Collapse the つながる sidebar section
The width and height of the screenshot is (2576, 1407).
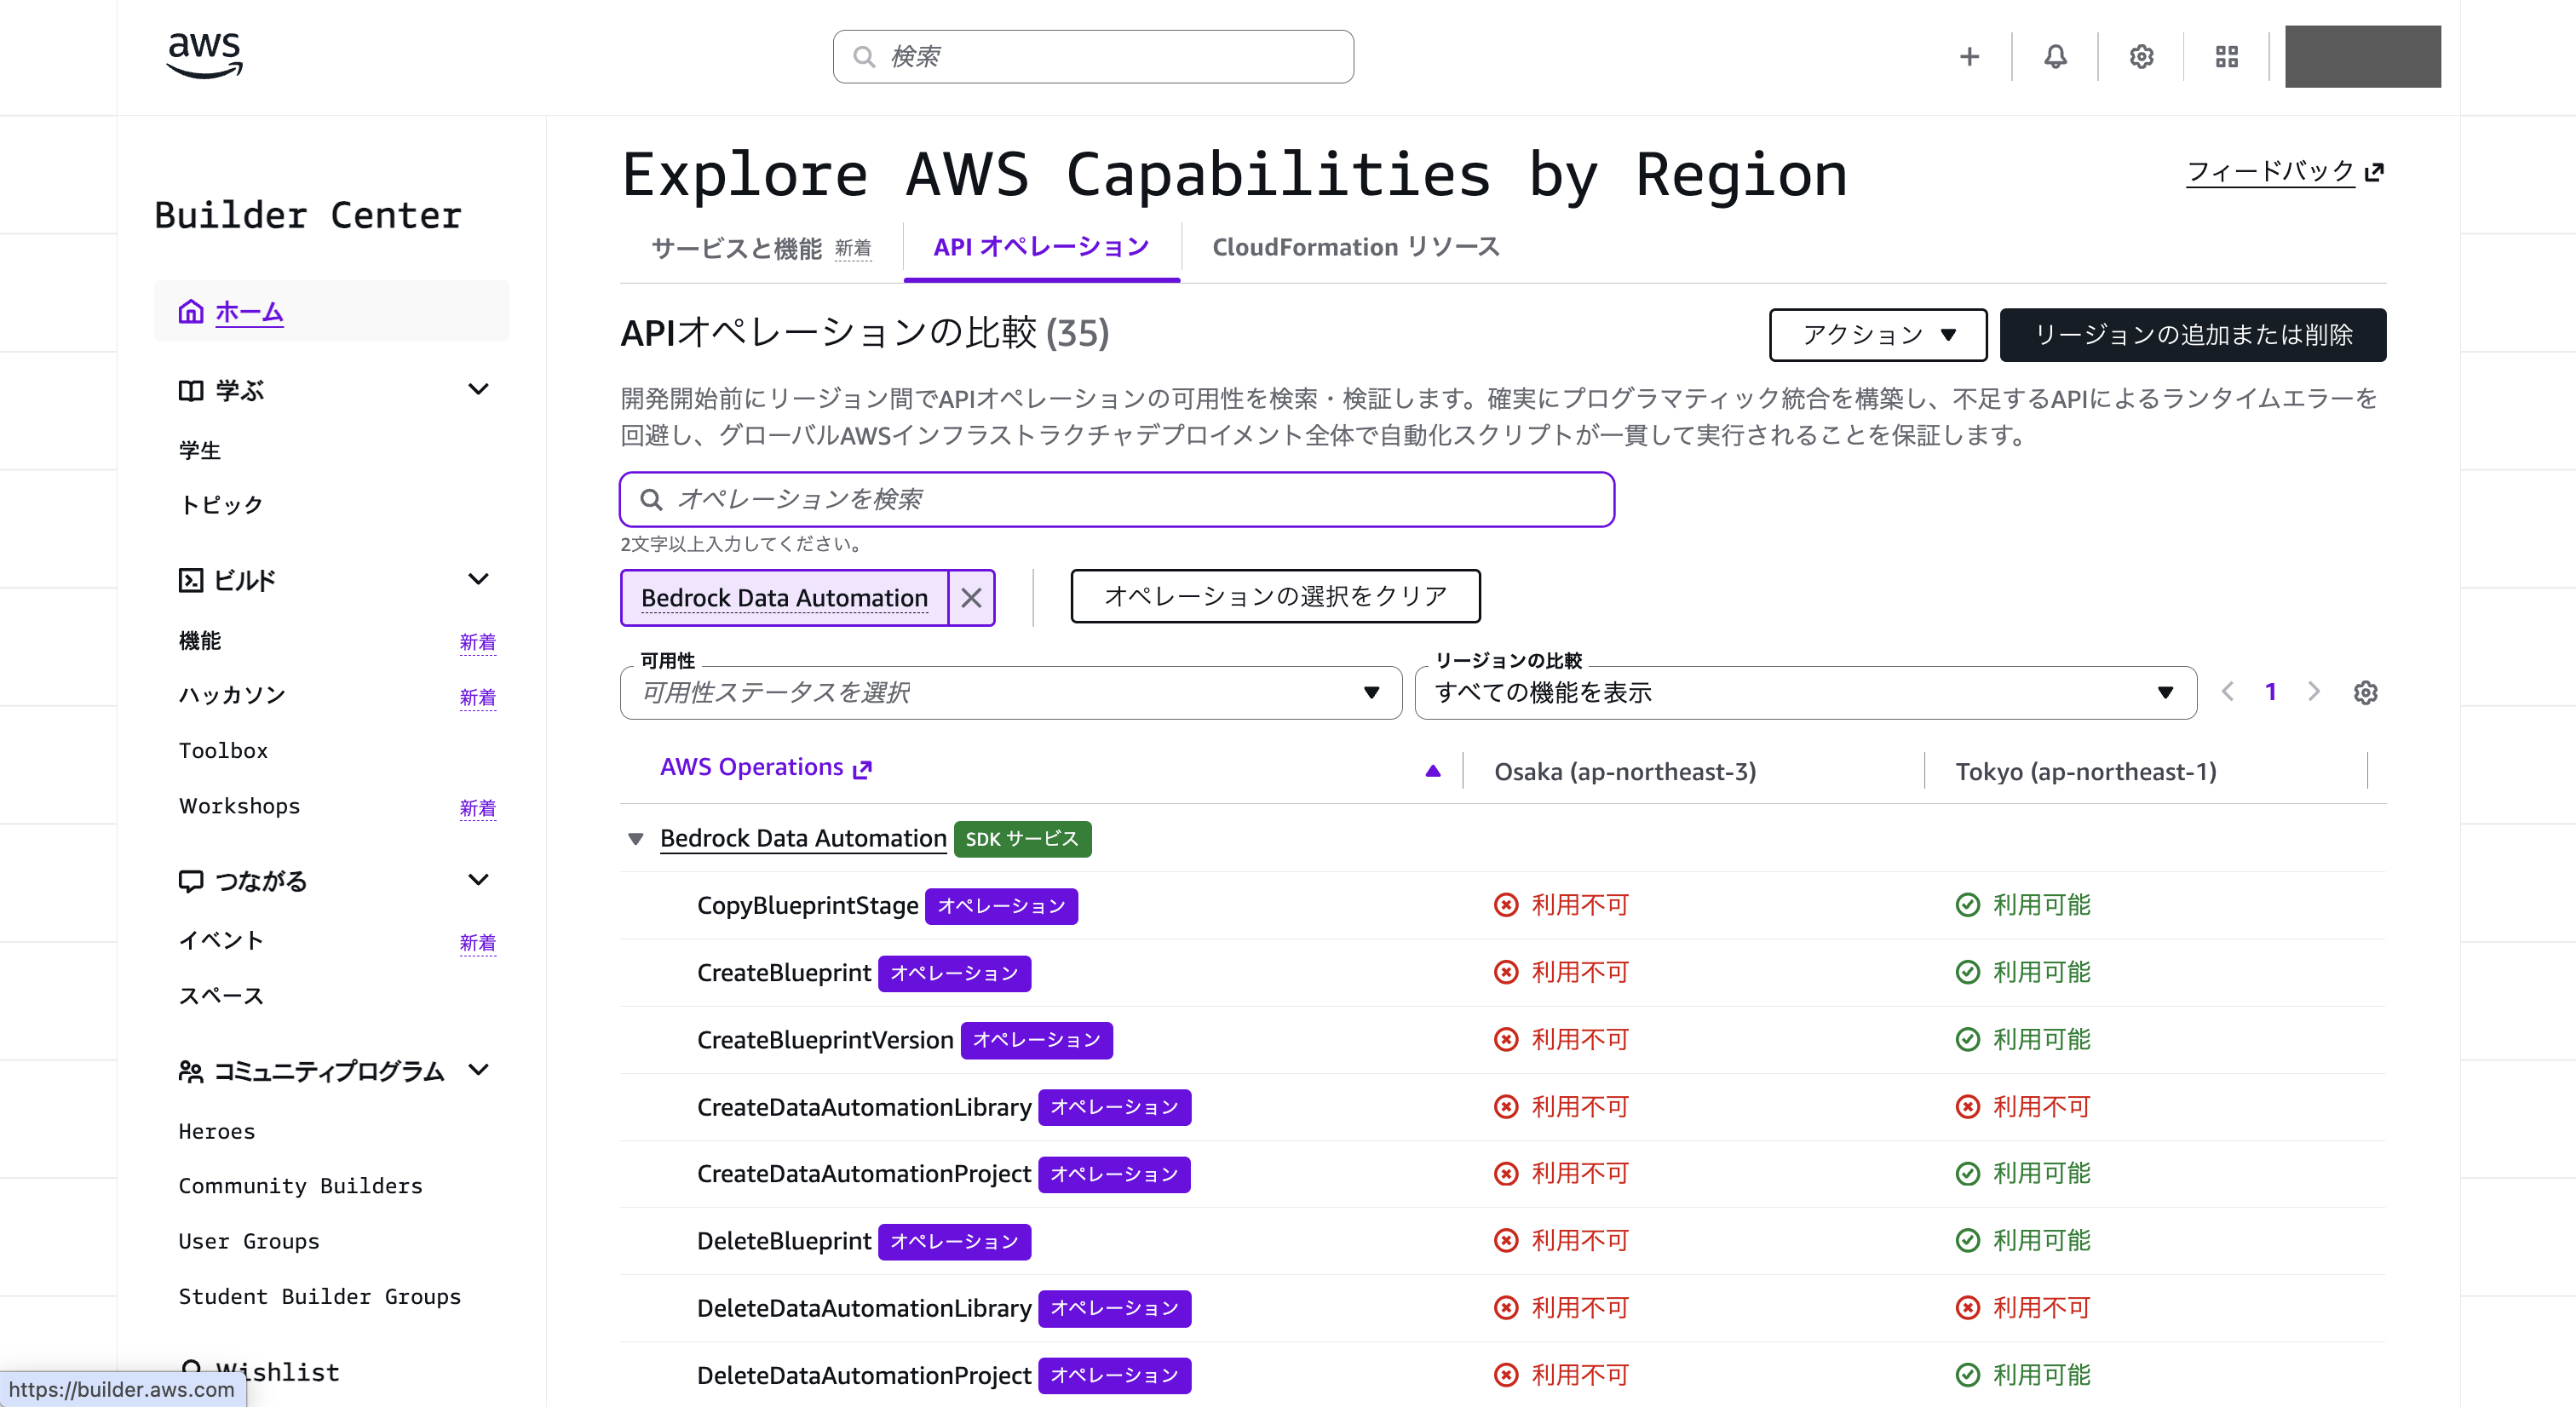click(x=479, y=880)
